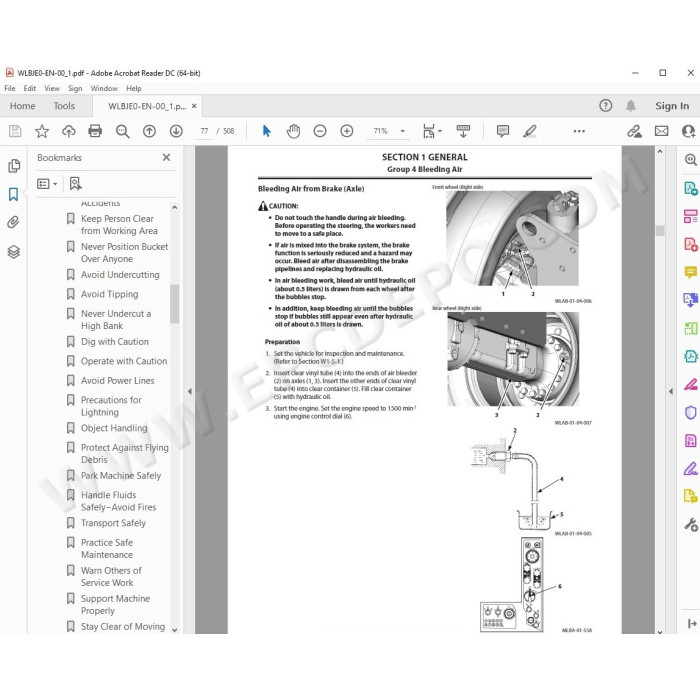
Task: Open the Find text magnifier
Action: click(x=122, y=131)
